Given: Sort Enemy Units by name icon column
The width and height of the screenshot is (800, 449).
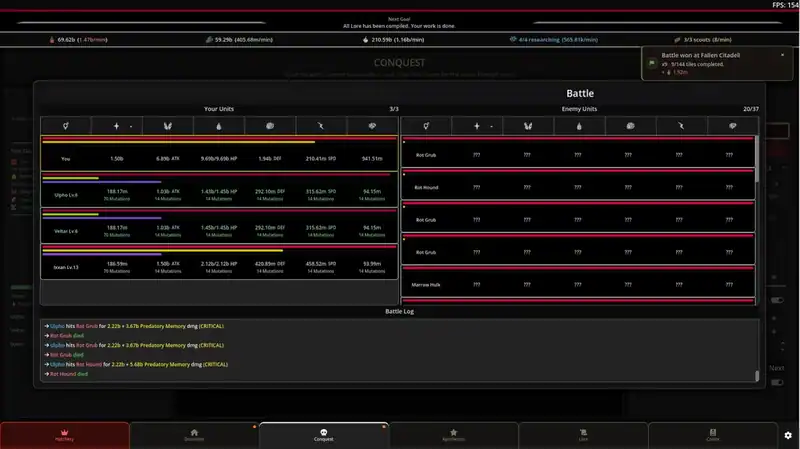Looking at the screenshot, I should [x=426, y=126].
